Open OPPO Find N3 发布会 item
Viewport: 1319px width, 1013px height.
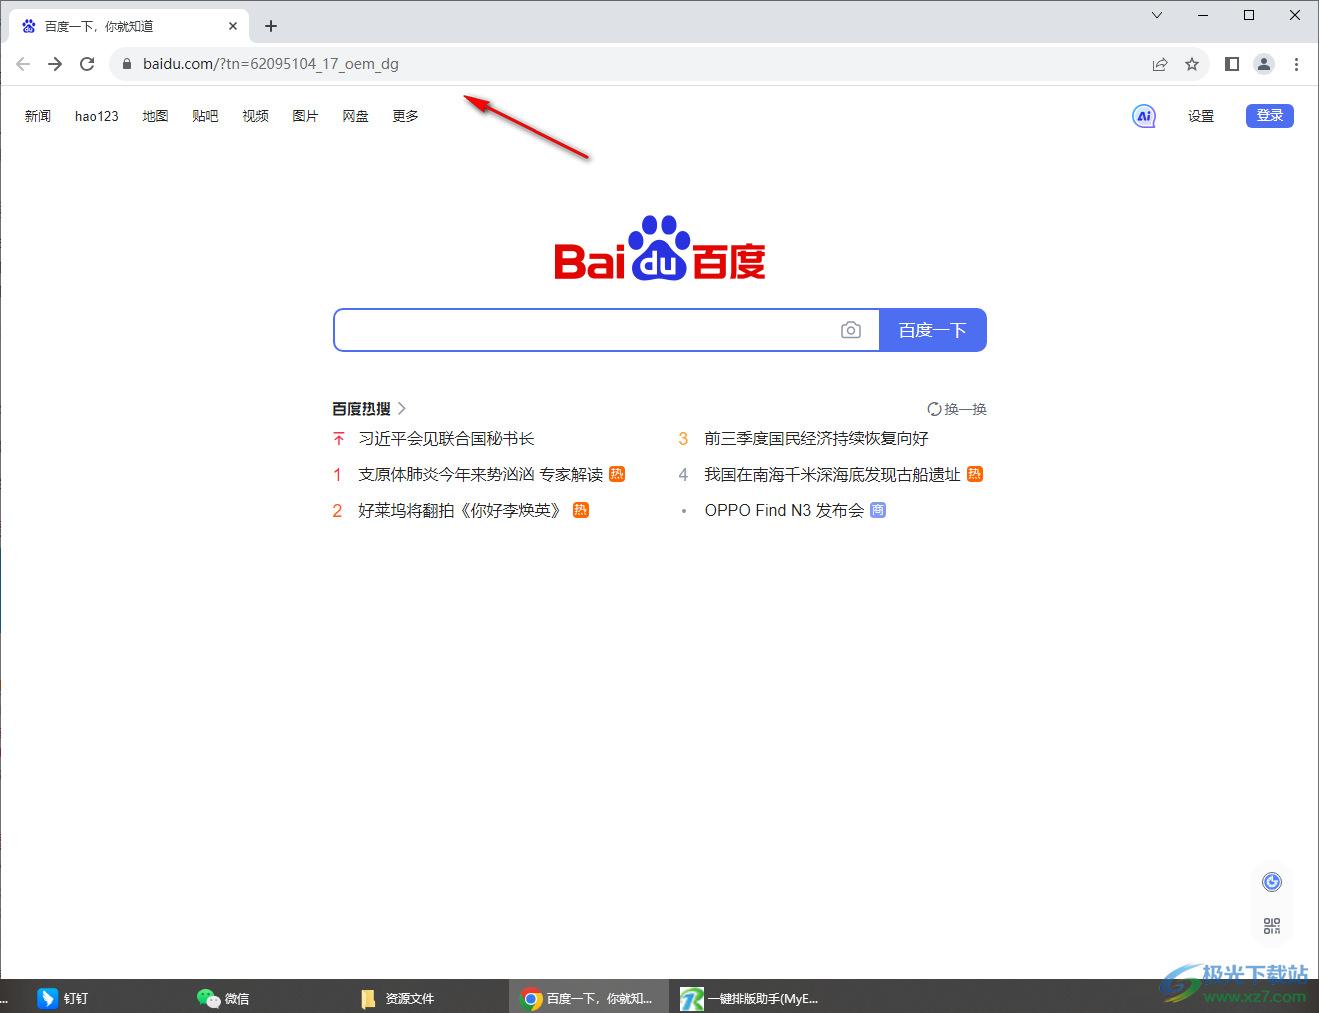click(x=784, y=511)
